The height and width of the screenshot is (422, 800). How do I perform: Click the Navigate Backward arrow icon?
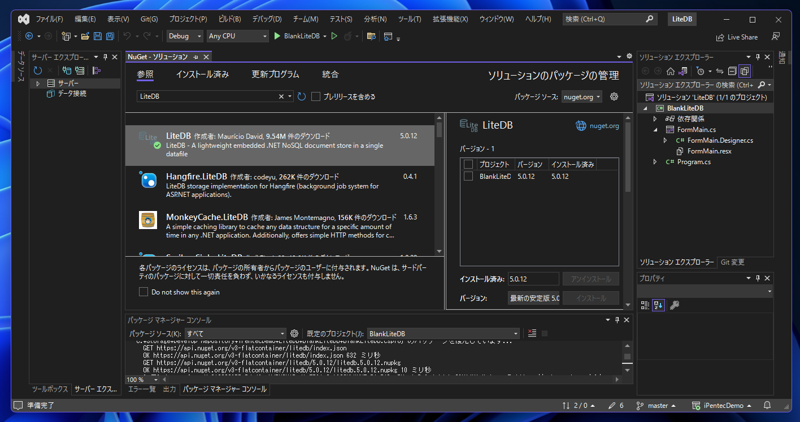29,36
